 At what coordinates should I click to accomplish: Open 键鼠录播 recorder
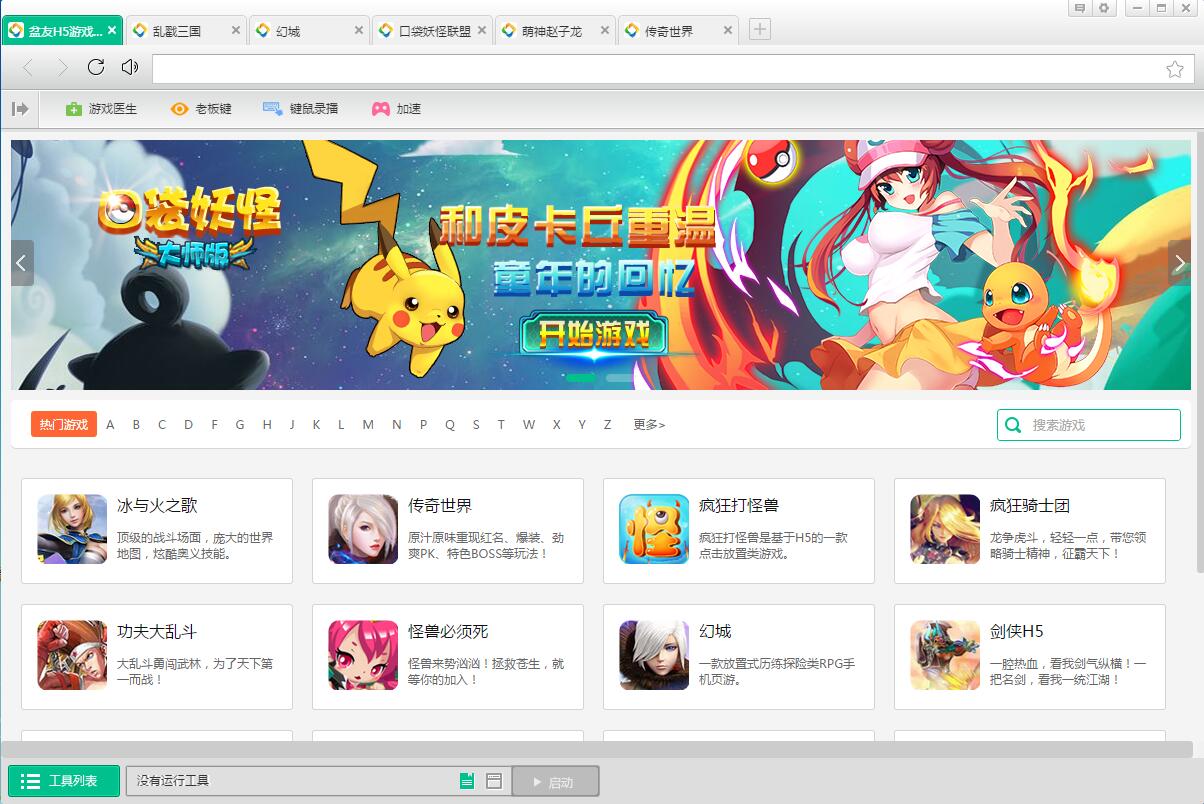tap(300, 109)
